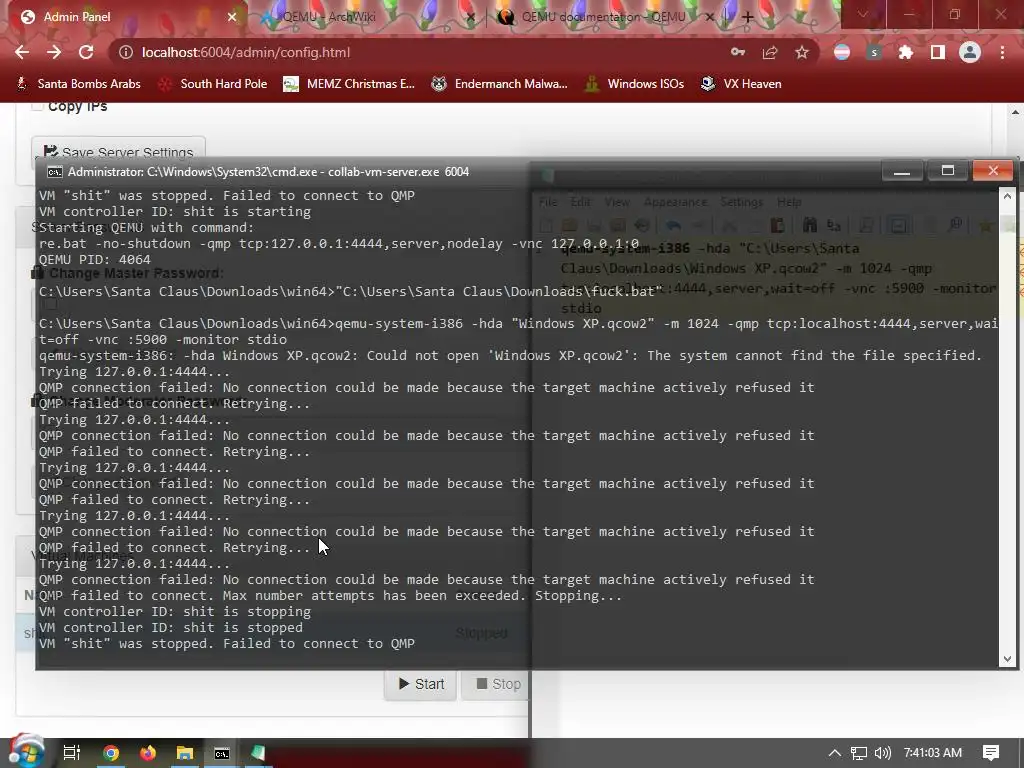This screenshot has width=1024, height=768.
Task: Click 'Max number attempts has been exceeded' line
Action: (330, 596)
